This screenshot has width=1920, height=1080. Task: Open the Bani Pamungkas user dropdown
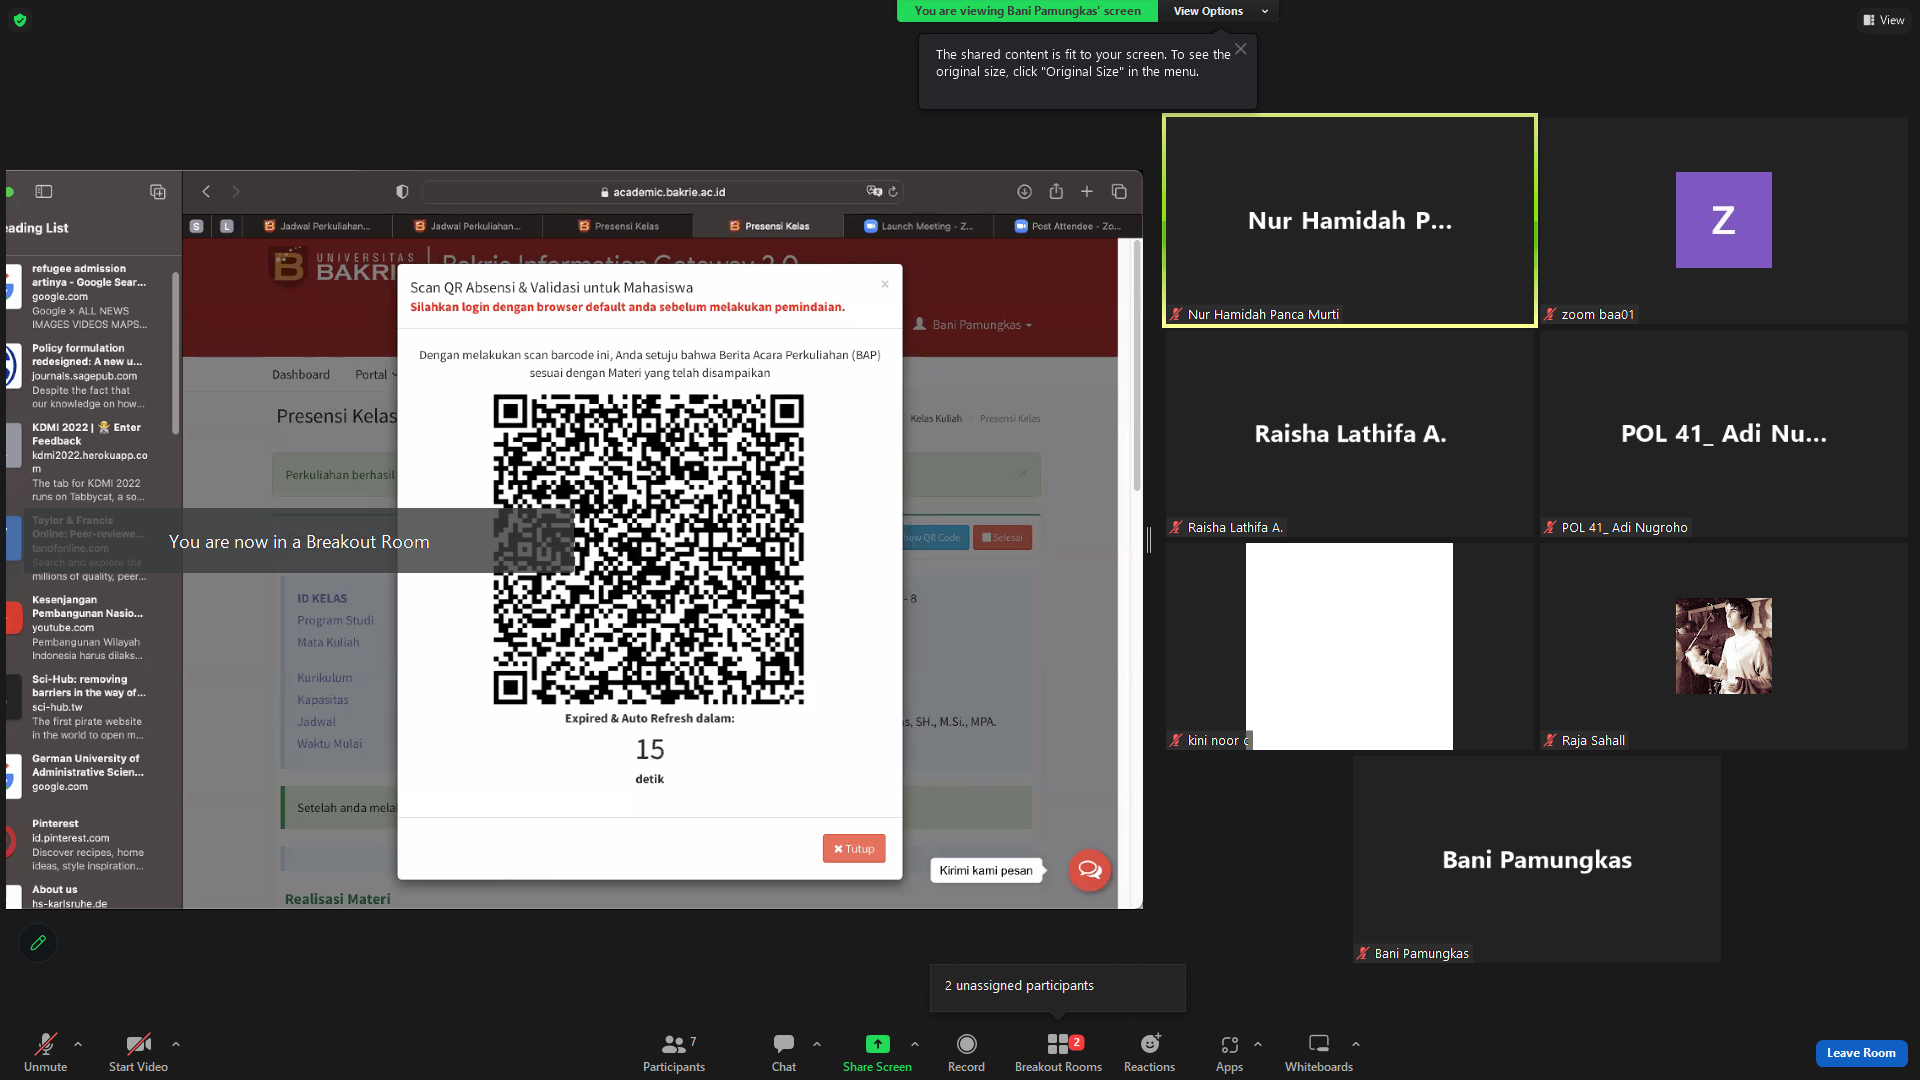tap(972, 325)
